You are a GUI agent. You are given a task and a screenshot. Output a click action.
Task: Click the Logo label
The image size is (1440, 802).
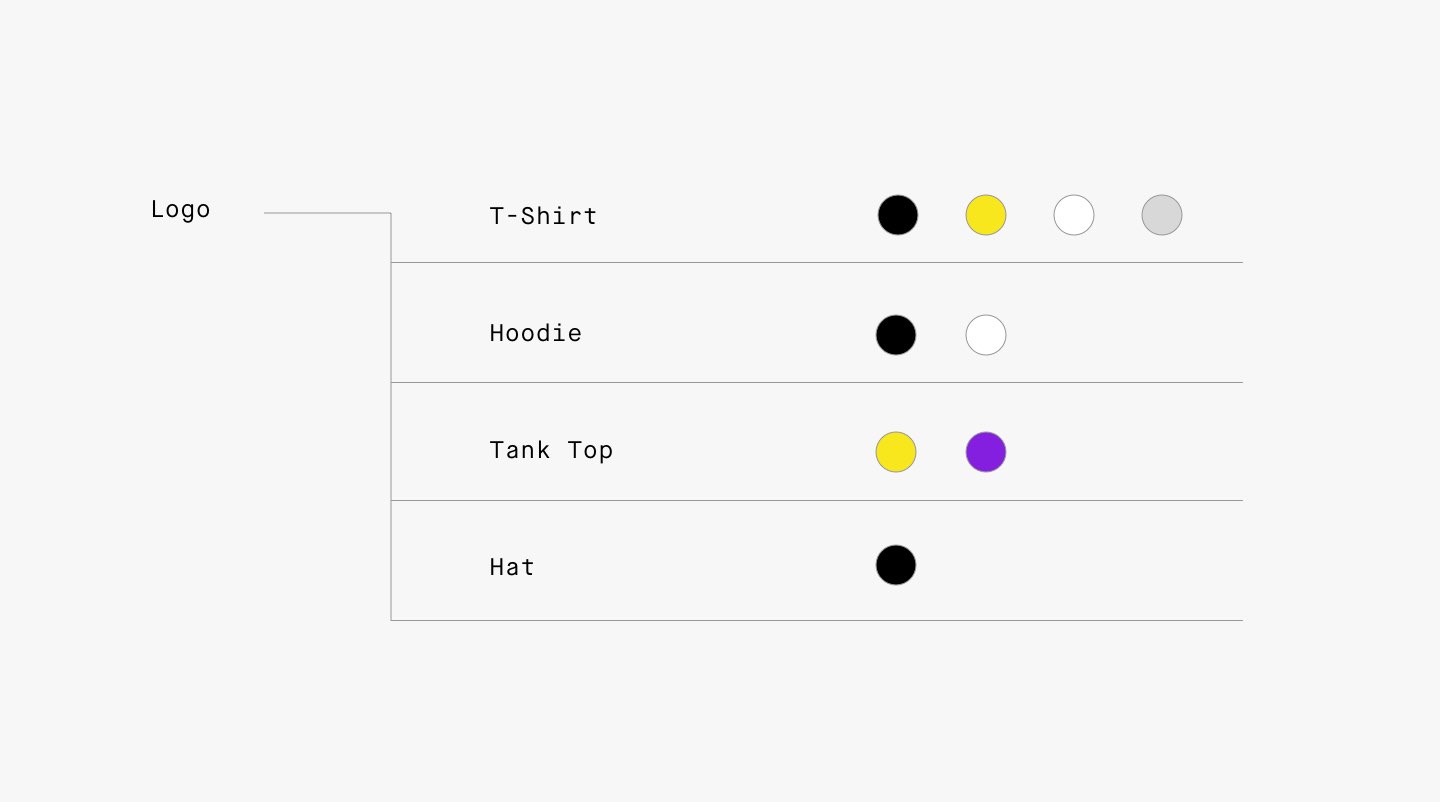click(181, 210)
